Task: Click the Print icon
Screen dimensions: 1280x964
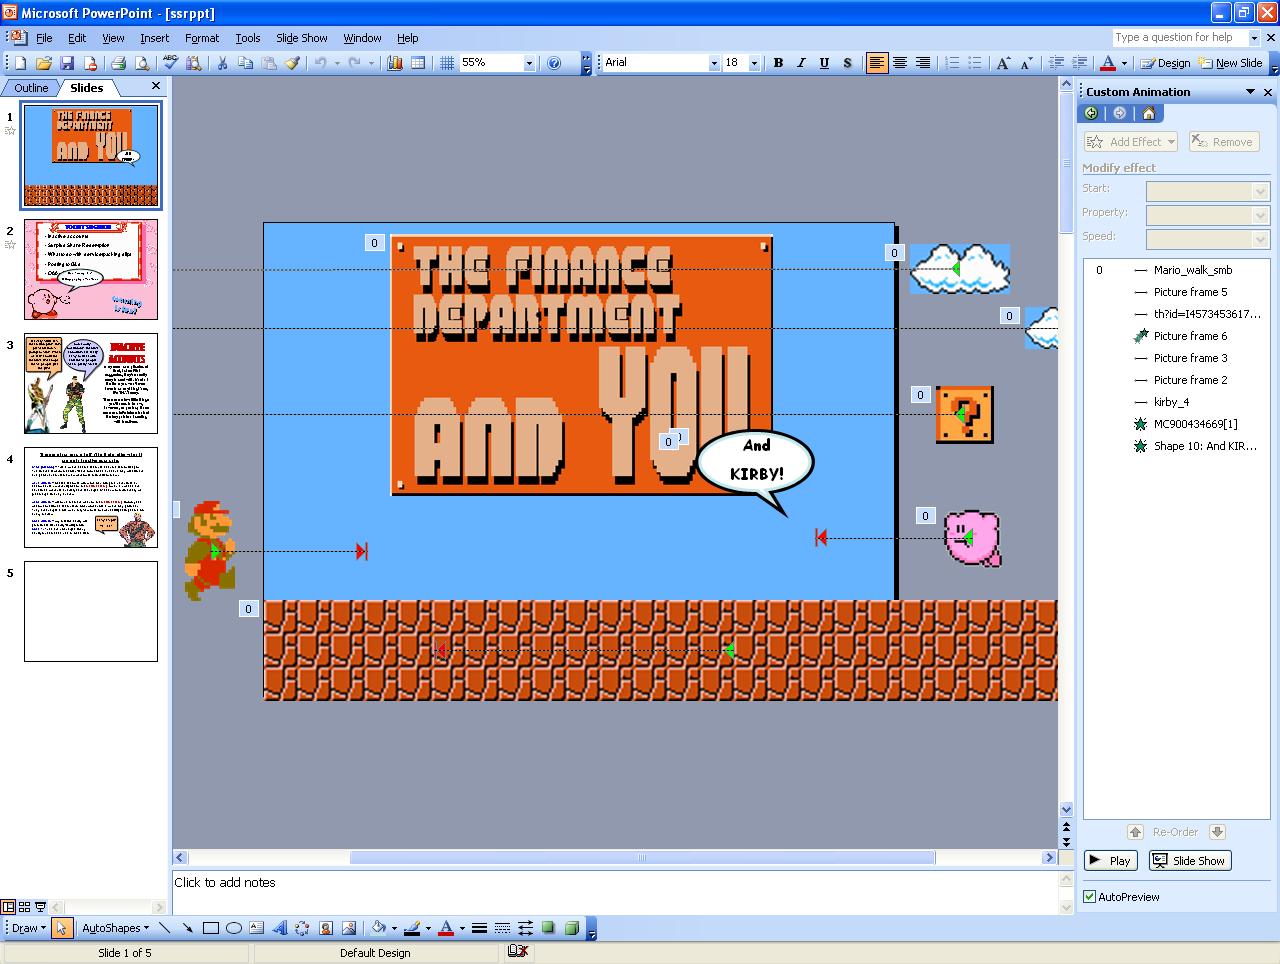Action: click(118, 63)
